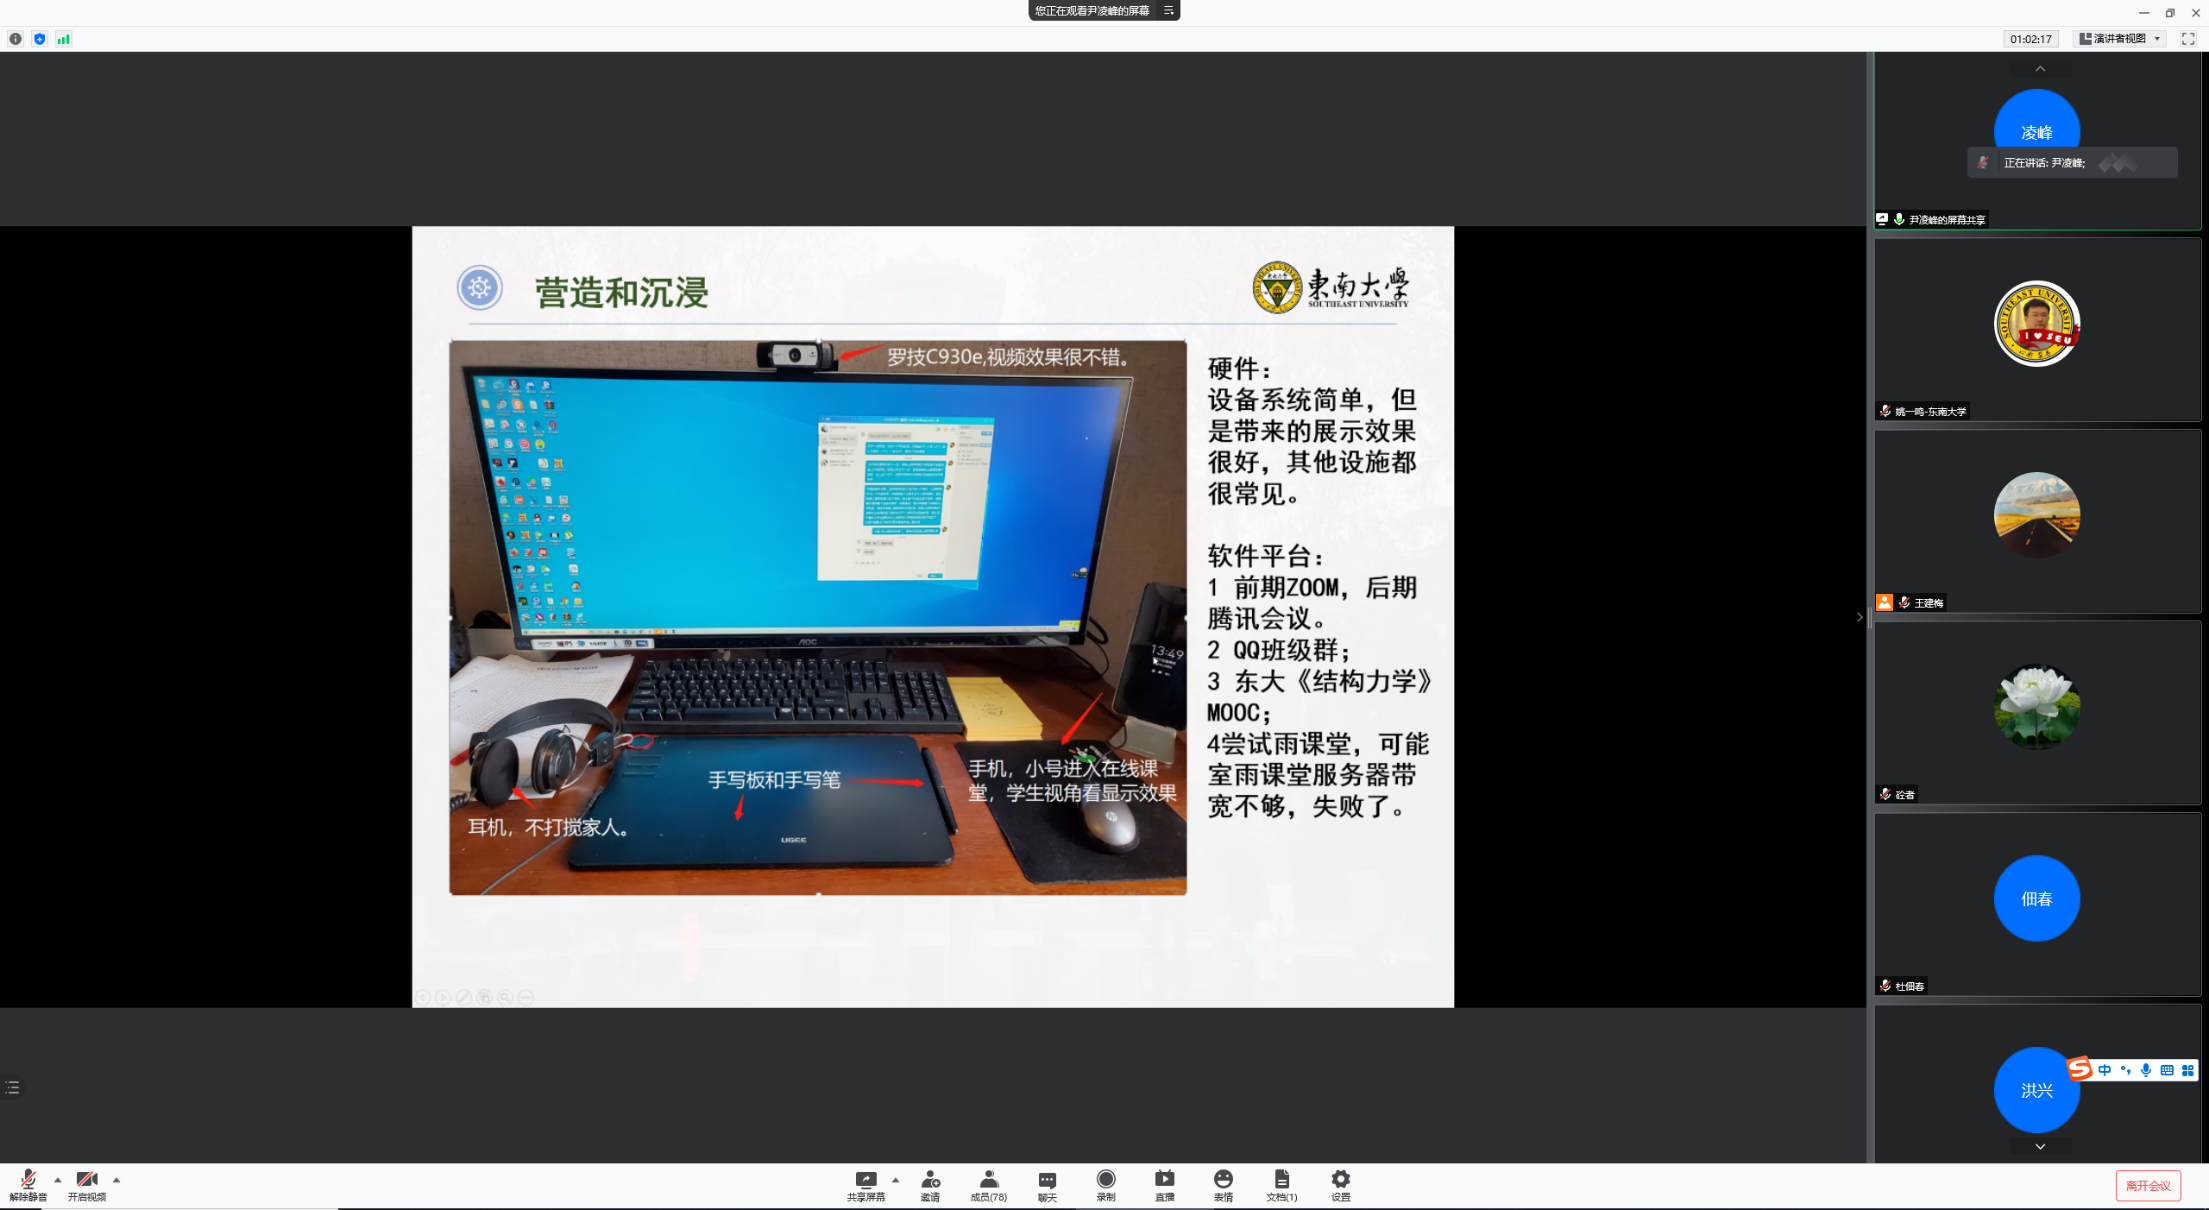Collapse the participant video sidebar arrow
Viewport: 2209px width, 1210px height.
(x=1860, y=617)
